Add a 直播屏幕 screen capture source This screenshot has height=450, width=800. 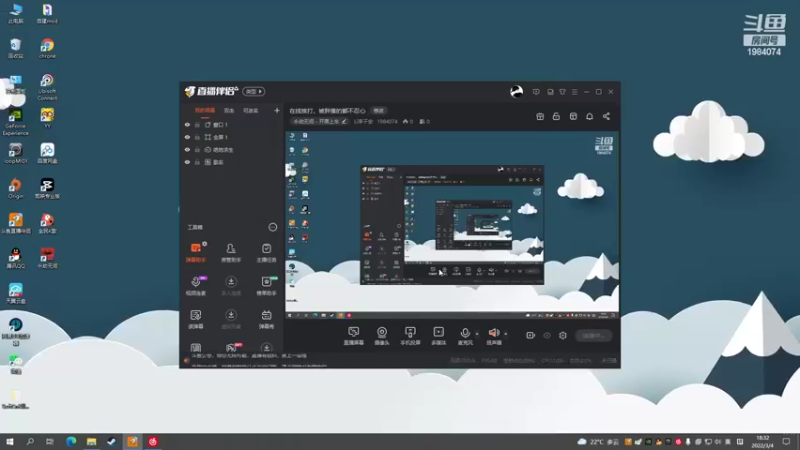click(354, 336)
